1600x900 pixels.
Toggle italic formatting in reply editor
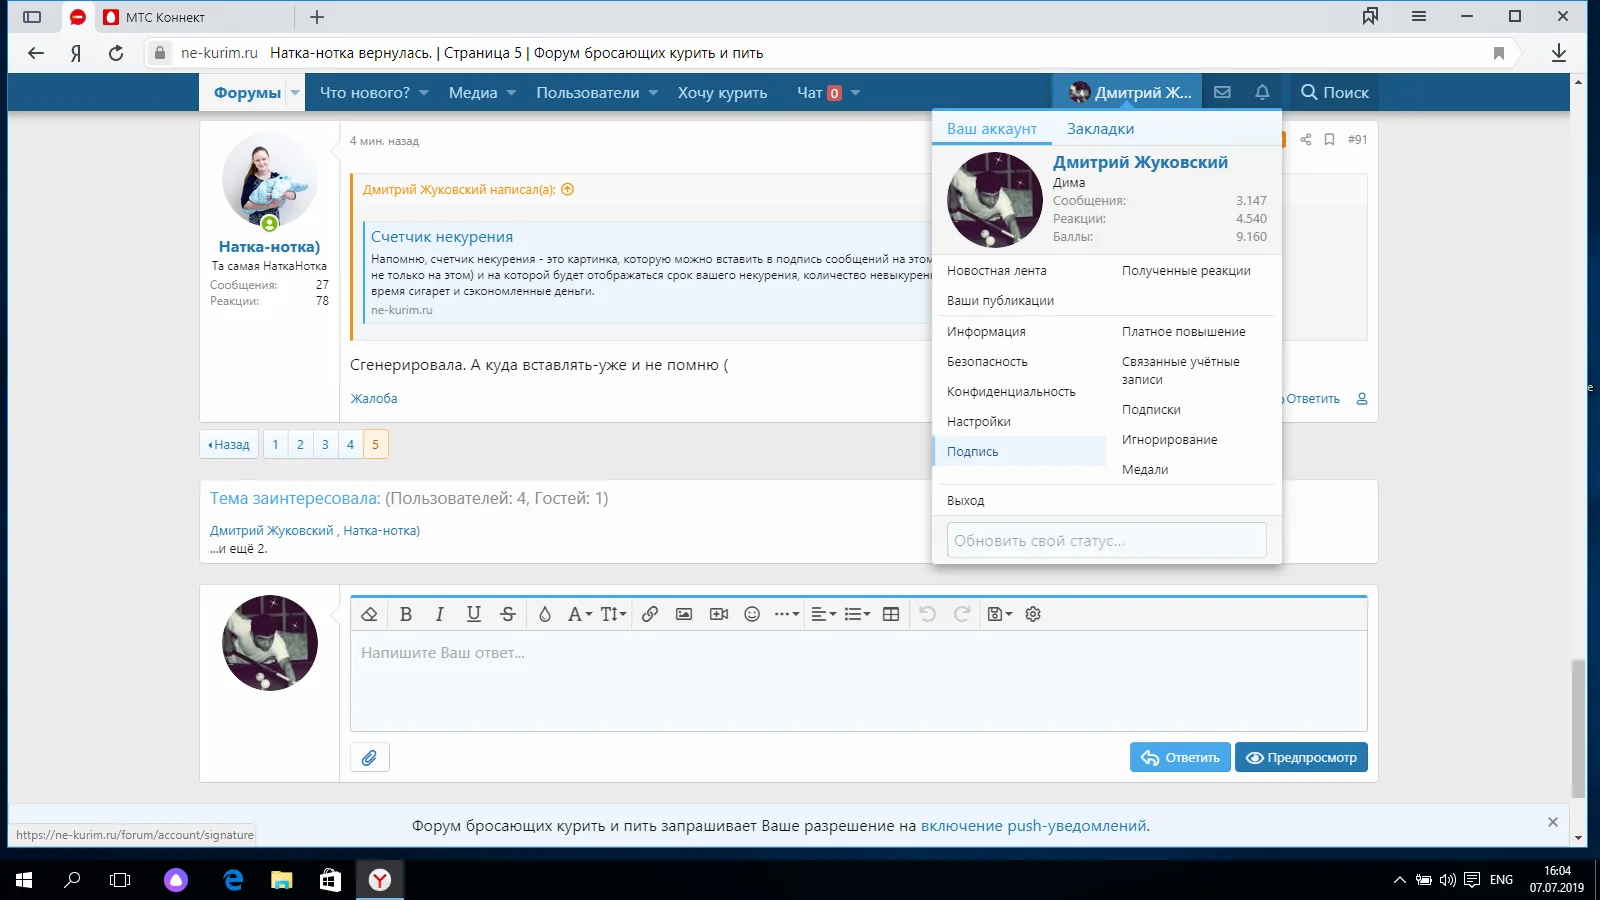click(x=439, y=614)
